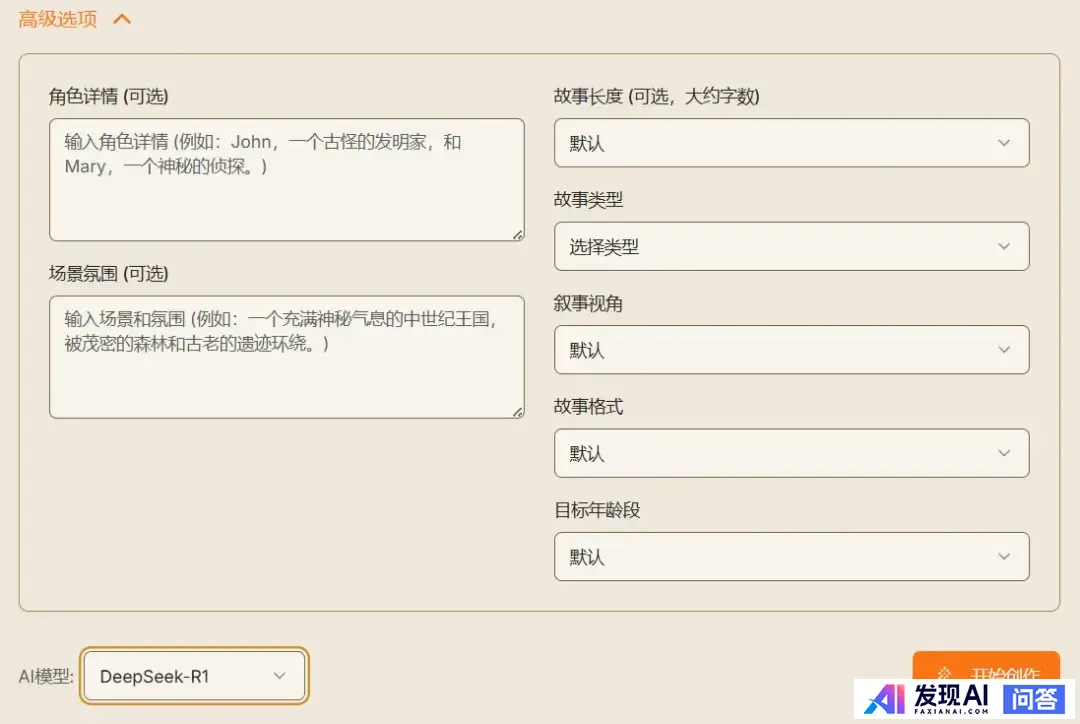Screen dimensions: 1080x724
Task: Click into the 场景氛围 text area
Action: point(287,357)
